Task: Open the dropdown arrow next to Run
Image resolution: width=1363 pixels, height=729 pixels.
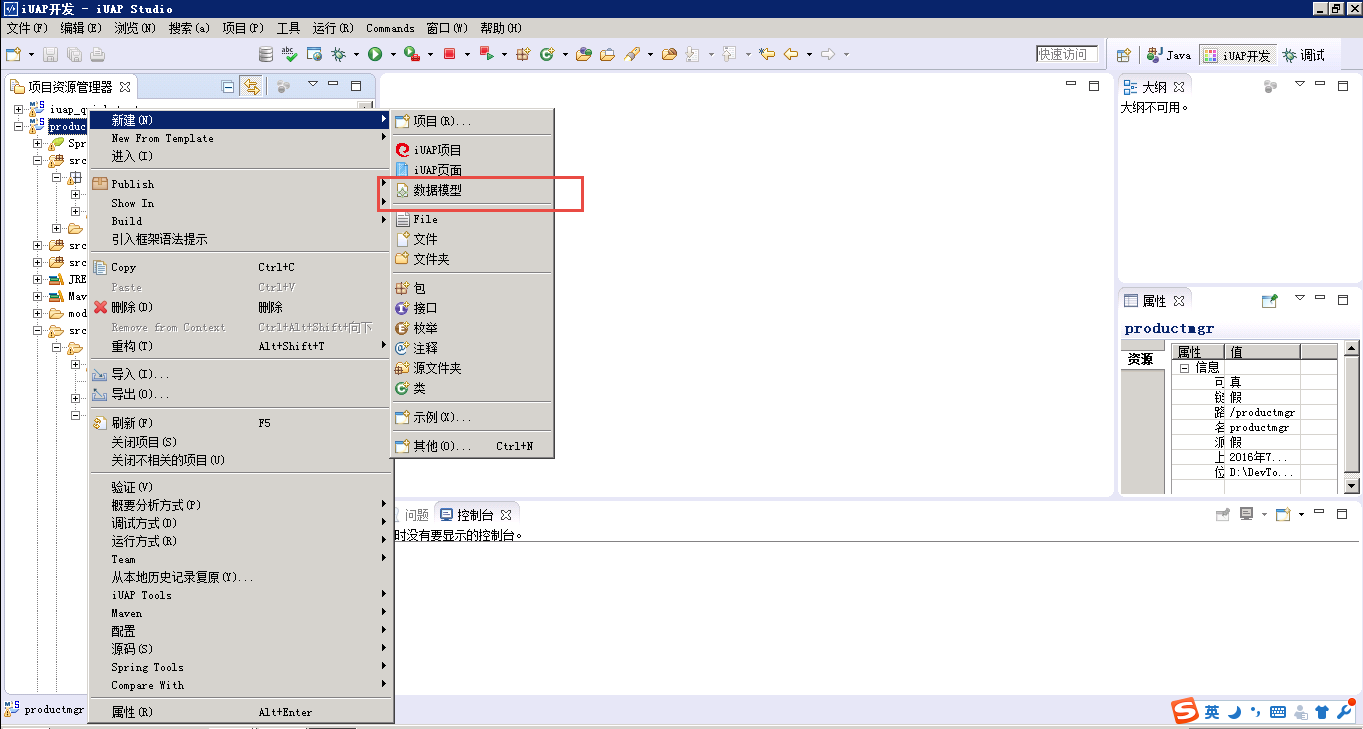Action: point(392,54)
